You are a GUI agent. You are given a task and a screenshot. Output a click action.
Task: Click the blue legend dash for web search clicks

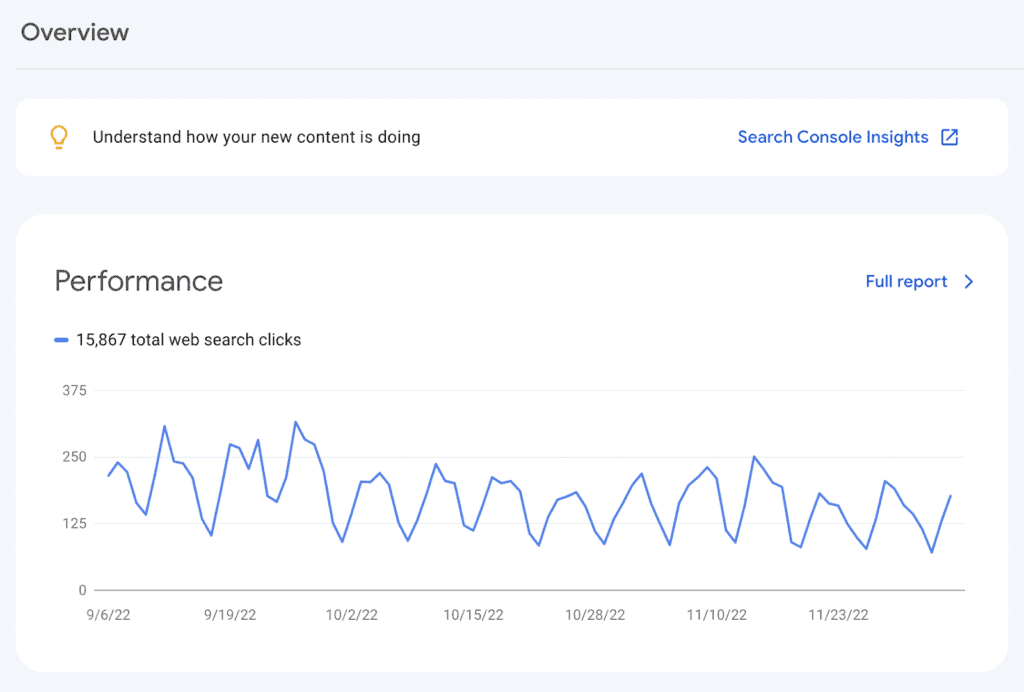[61, 339]
